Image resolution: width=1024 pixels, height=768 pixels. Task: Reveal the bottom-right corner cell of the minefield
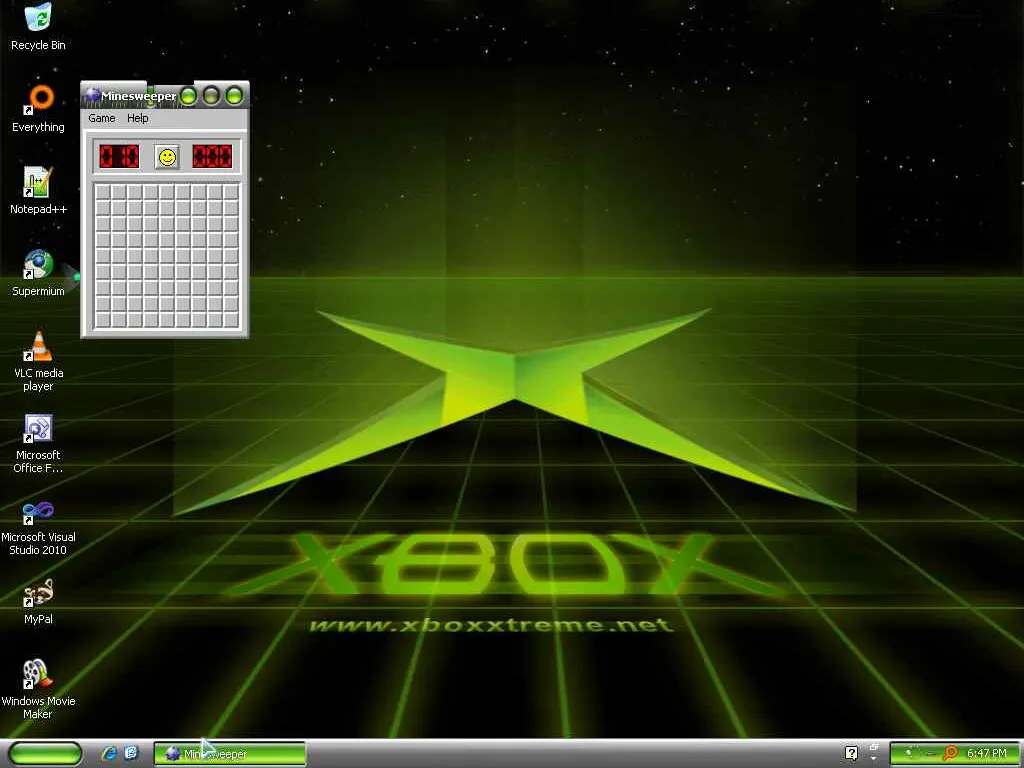pos(231,319)
